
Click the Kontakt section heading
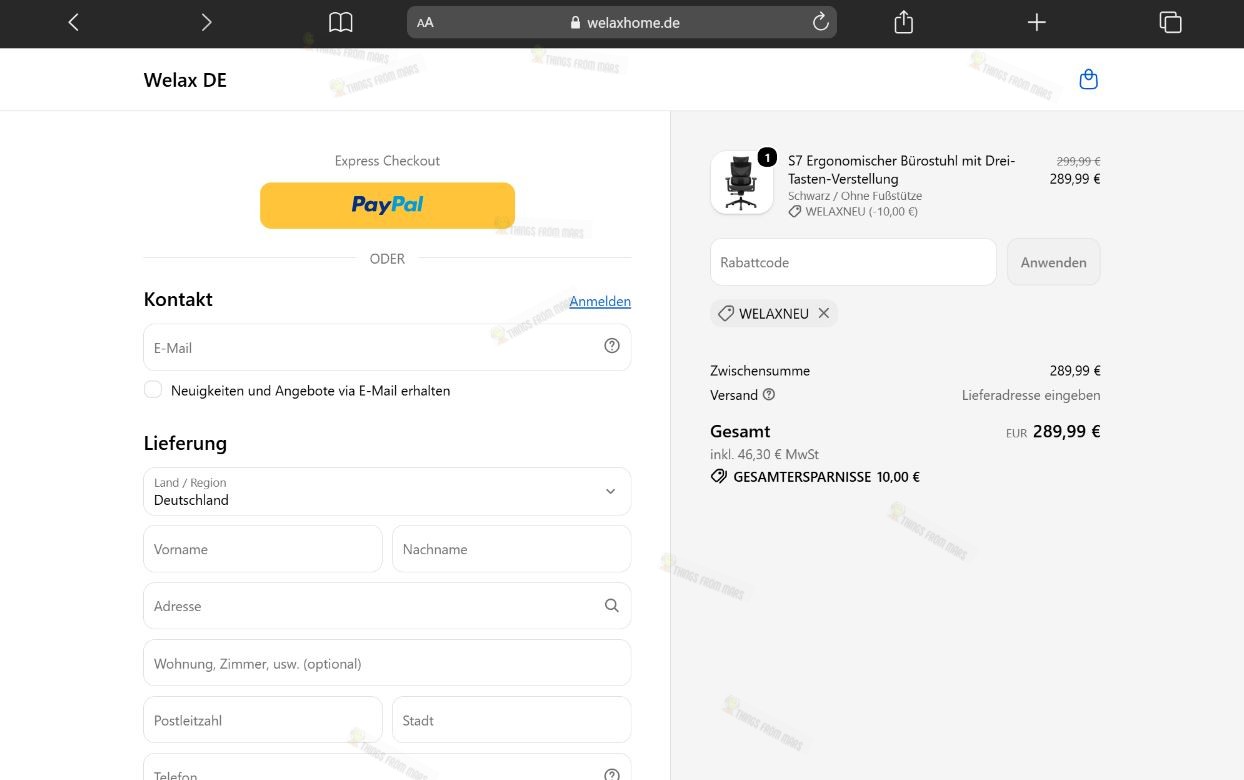(178, 299)
